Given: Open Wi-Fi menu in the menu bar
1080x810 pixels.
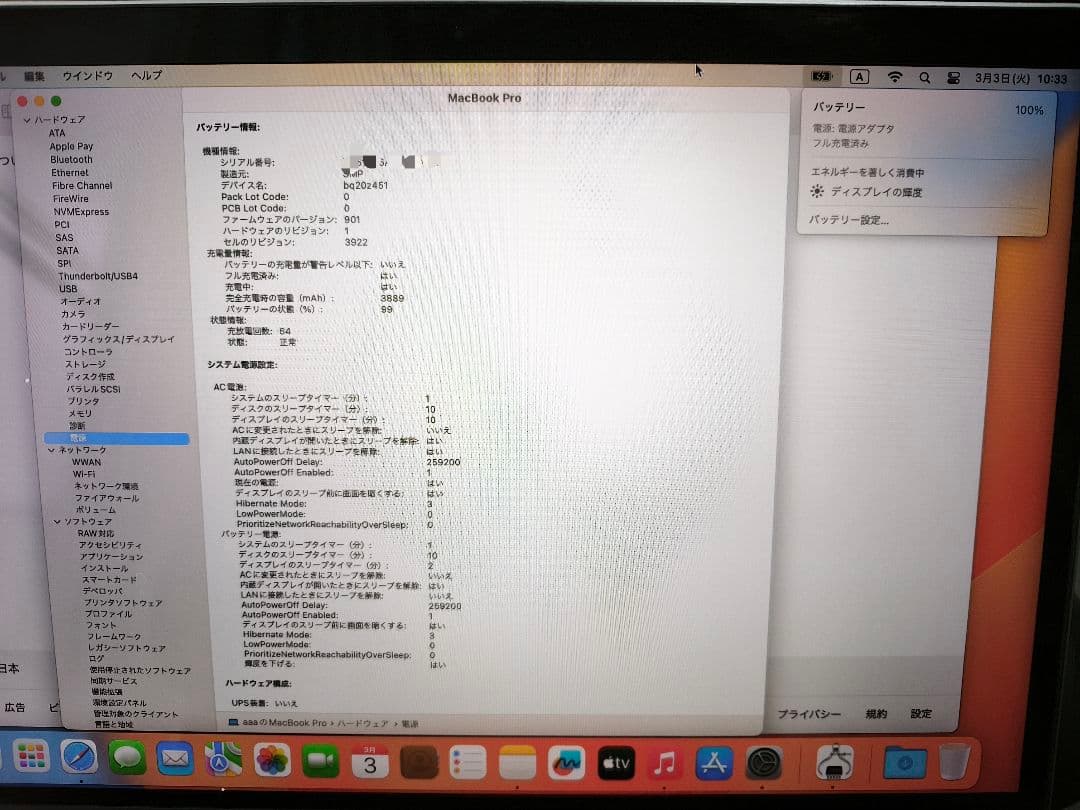Looking at the screenshot, I should pos(894,77).
